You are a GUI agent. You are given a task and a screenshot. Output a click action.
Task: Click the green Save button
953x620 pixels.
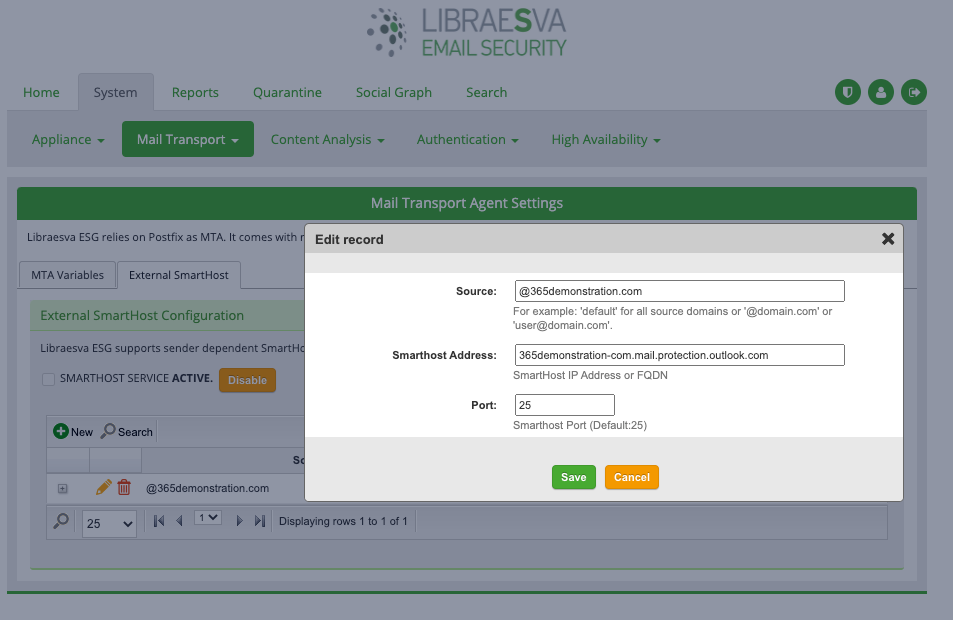click(574, 477)
